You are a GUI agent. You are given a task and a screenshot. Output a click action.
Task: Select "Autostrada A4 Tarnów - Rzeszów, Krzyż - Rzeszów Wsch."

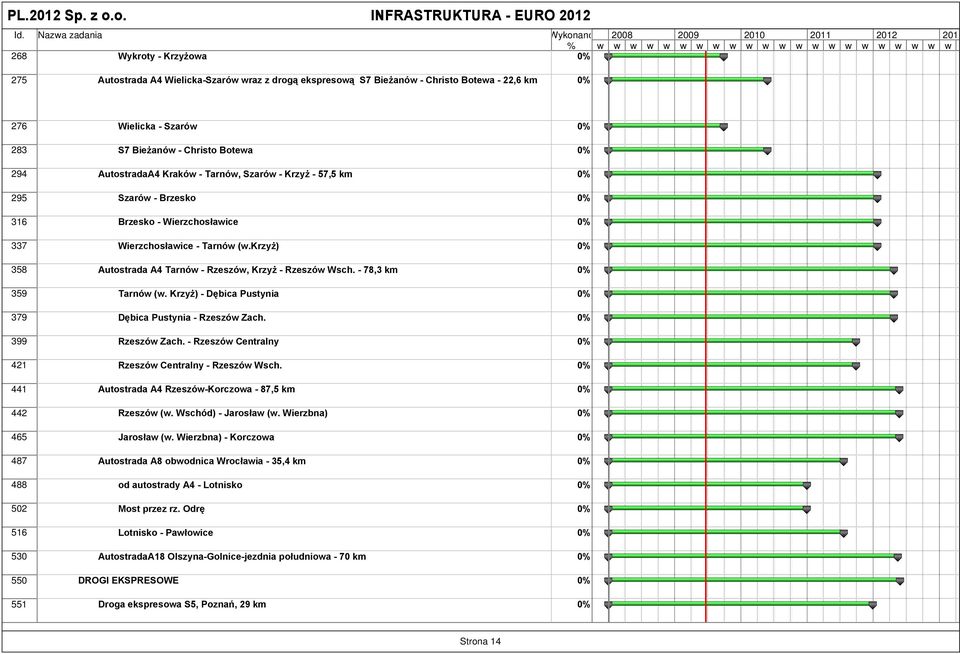click(247, 270)
